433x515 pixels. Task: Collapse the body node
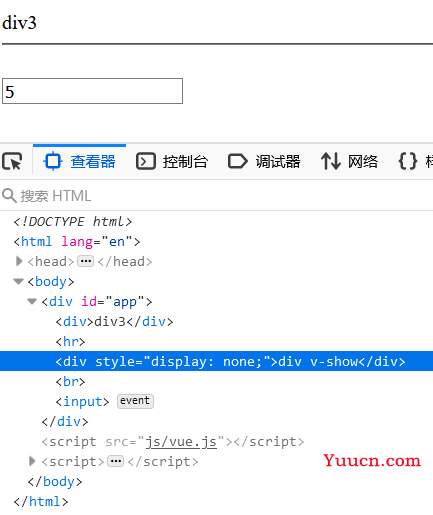click(x=18, y=282)
